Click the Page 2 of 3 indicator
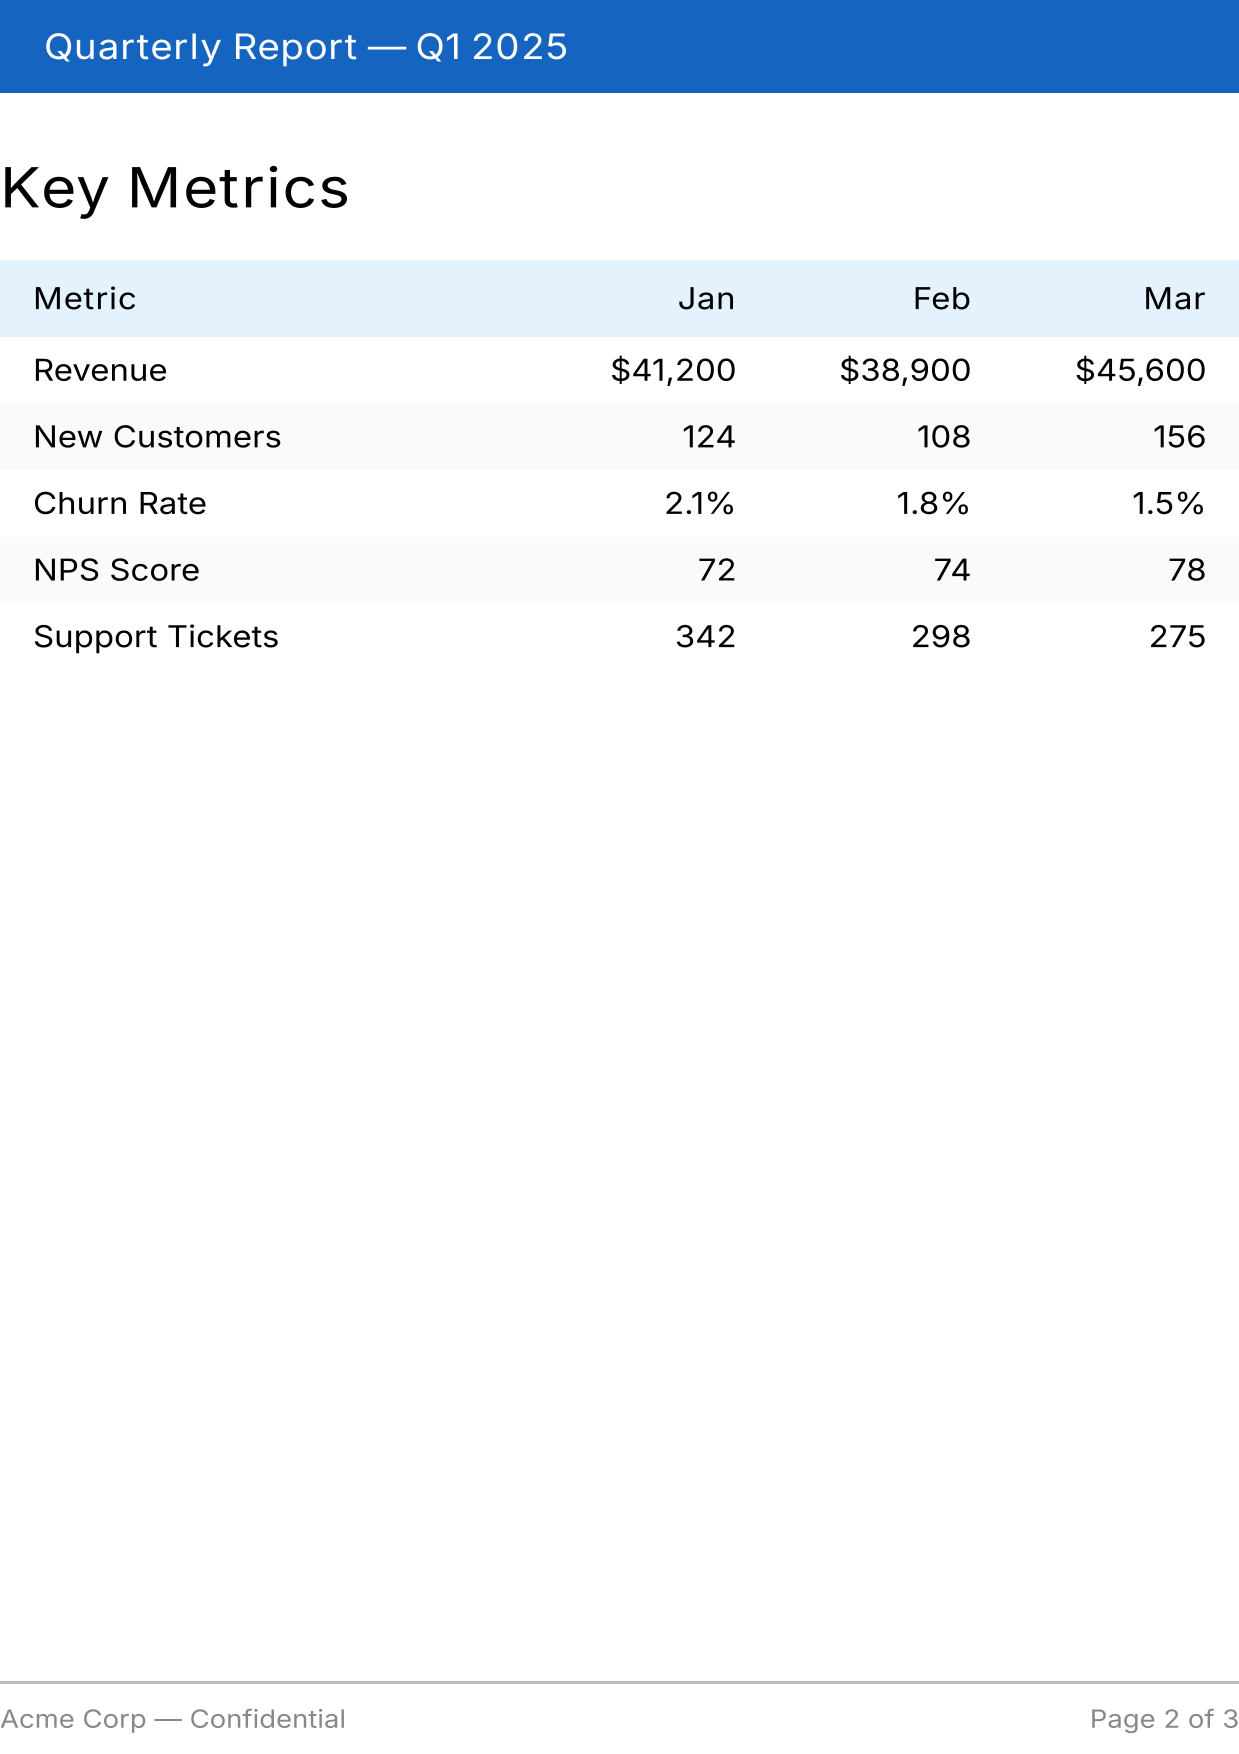1239x1754 pixels. (x=1163, y=1719)
